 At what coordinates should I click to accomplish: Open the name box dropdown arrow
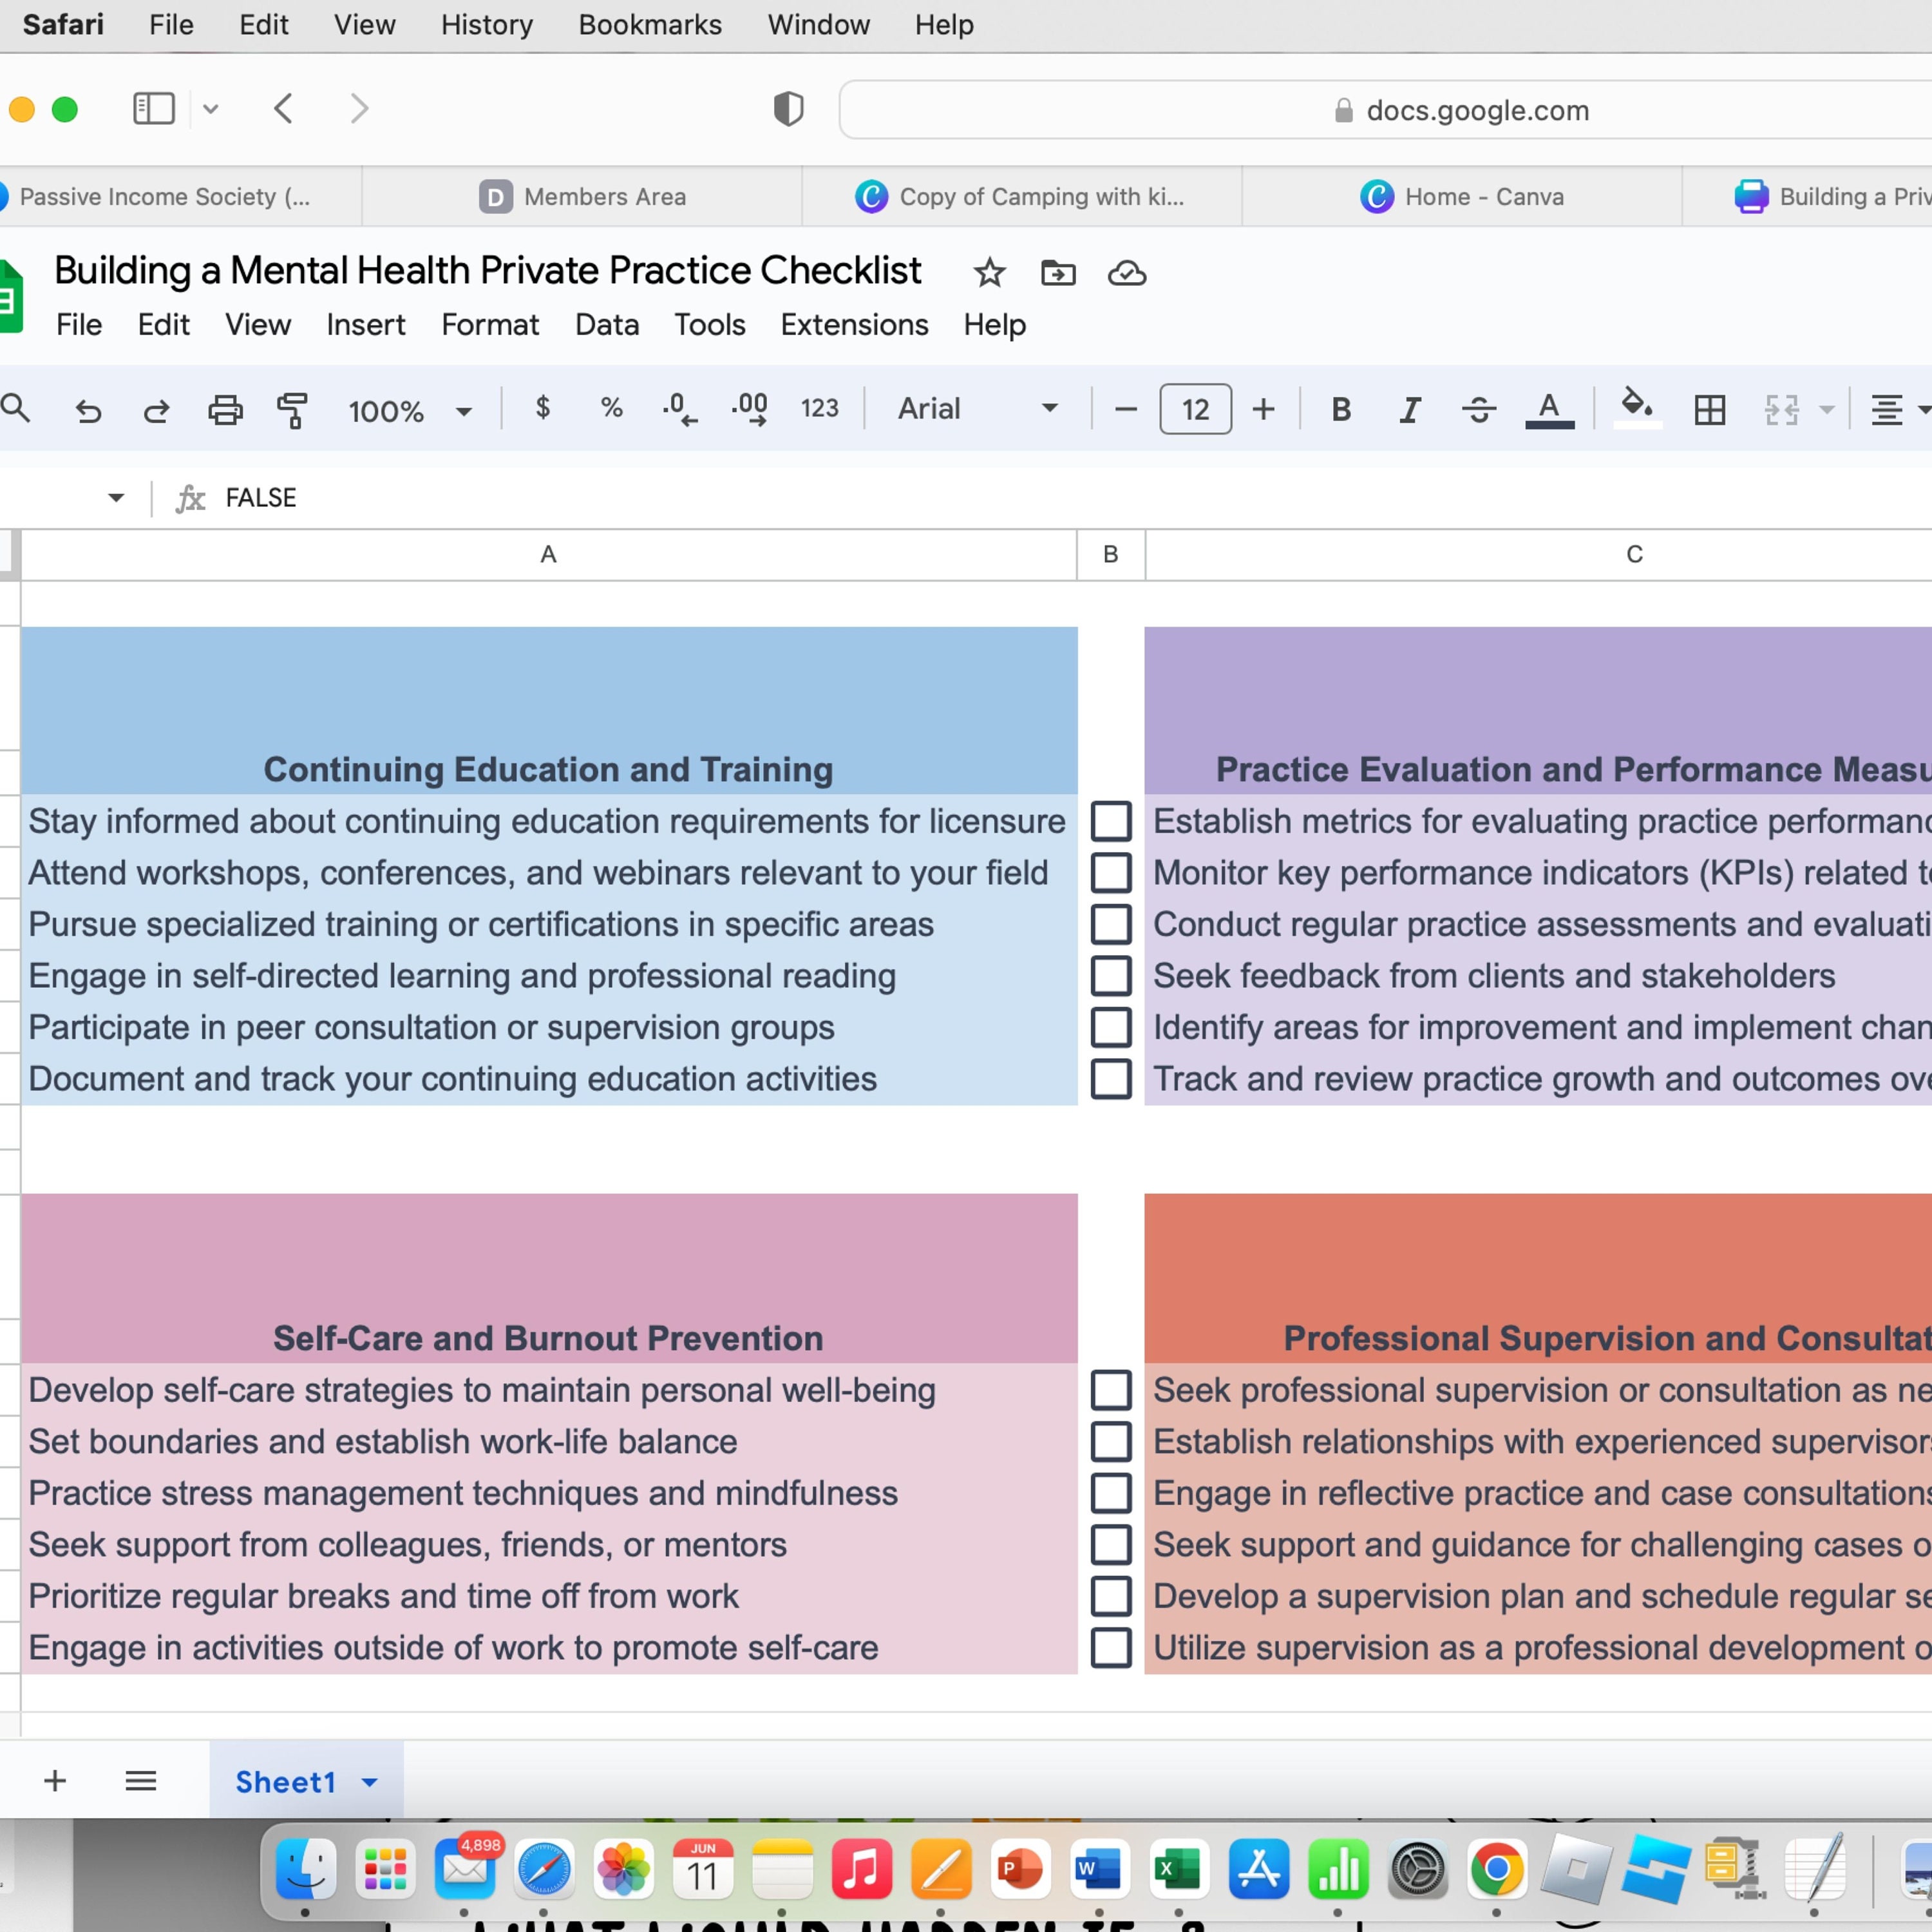(116, 497)
